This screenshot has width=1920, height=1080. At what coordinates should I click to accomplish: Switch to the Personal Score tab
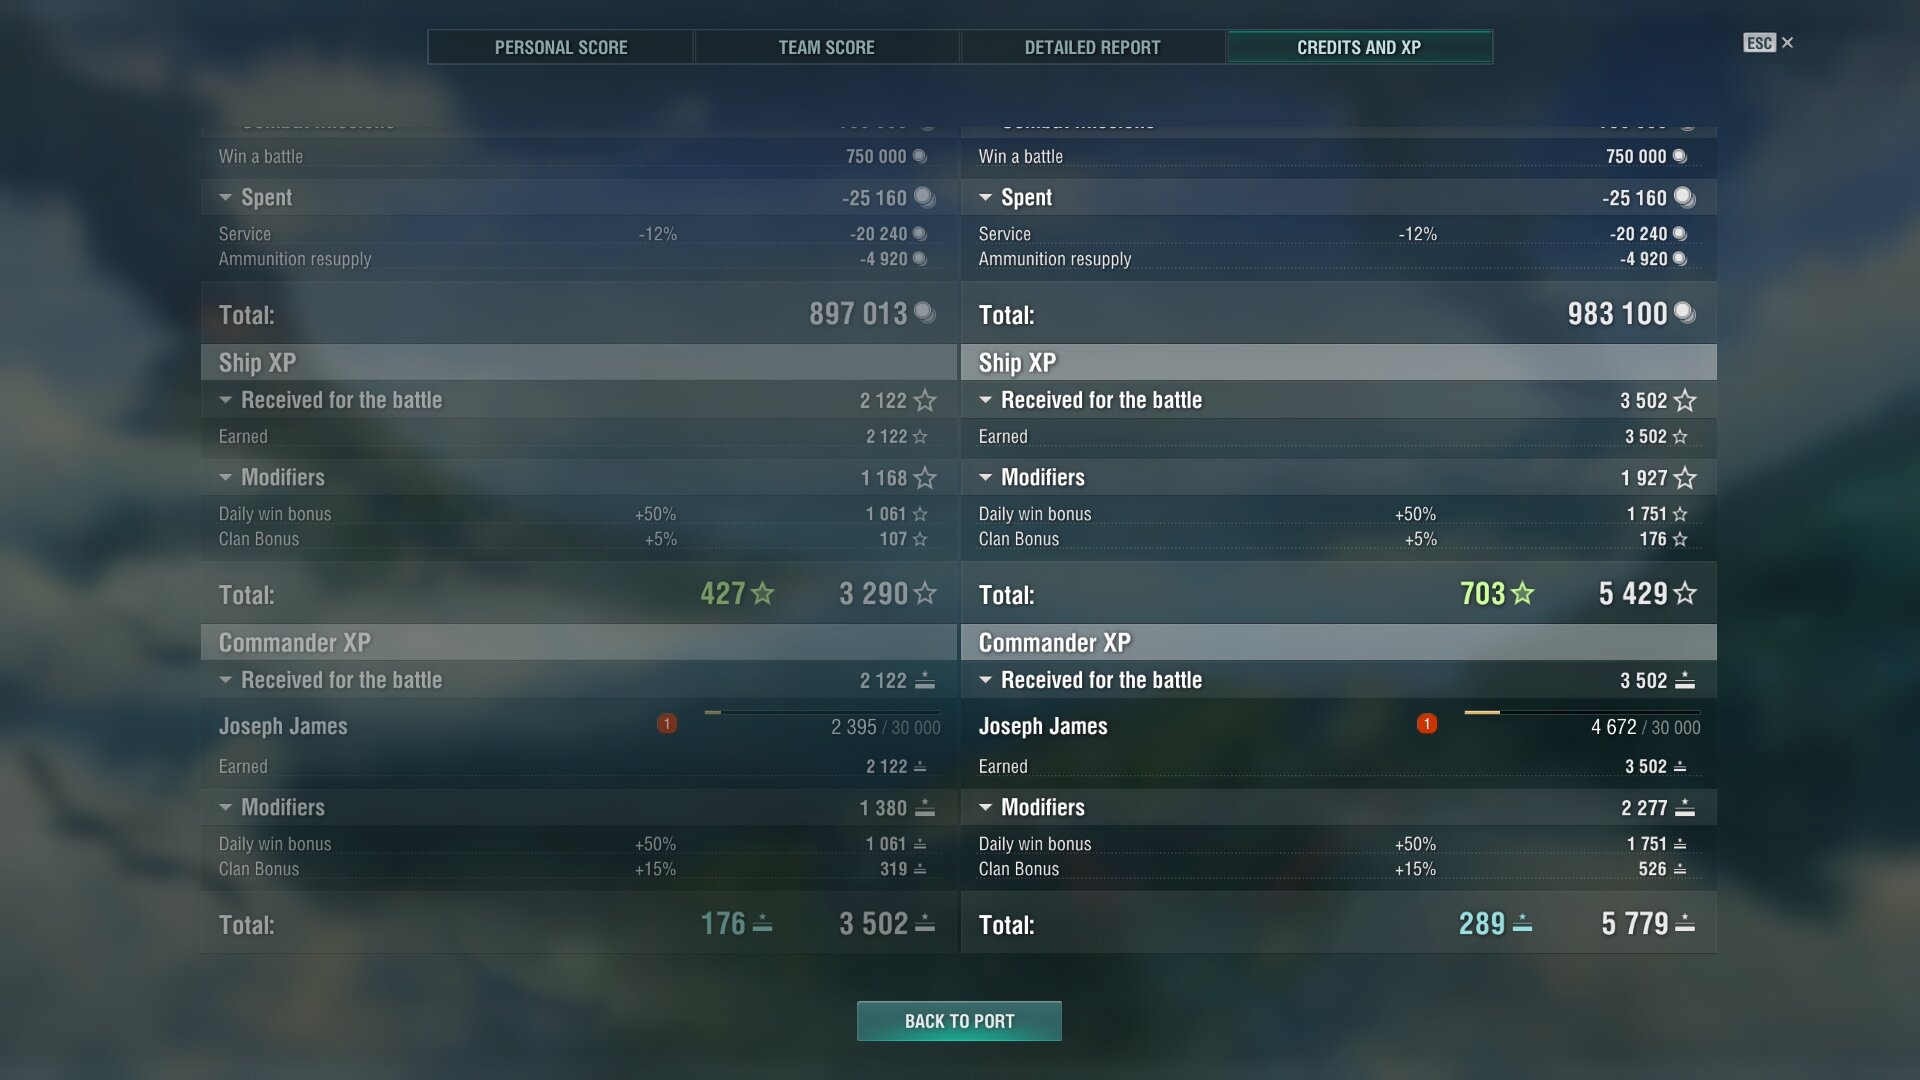point(560,47)
